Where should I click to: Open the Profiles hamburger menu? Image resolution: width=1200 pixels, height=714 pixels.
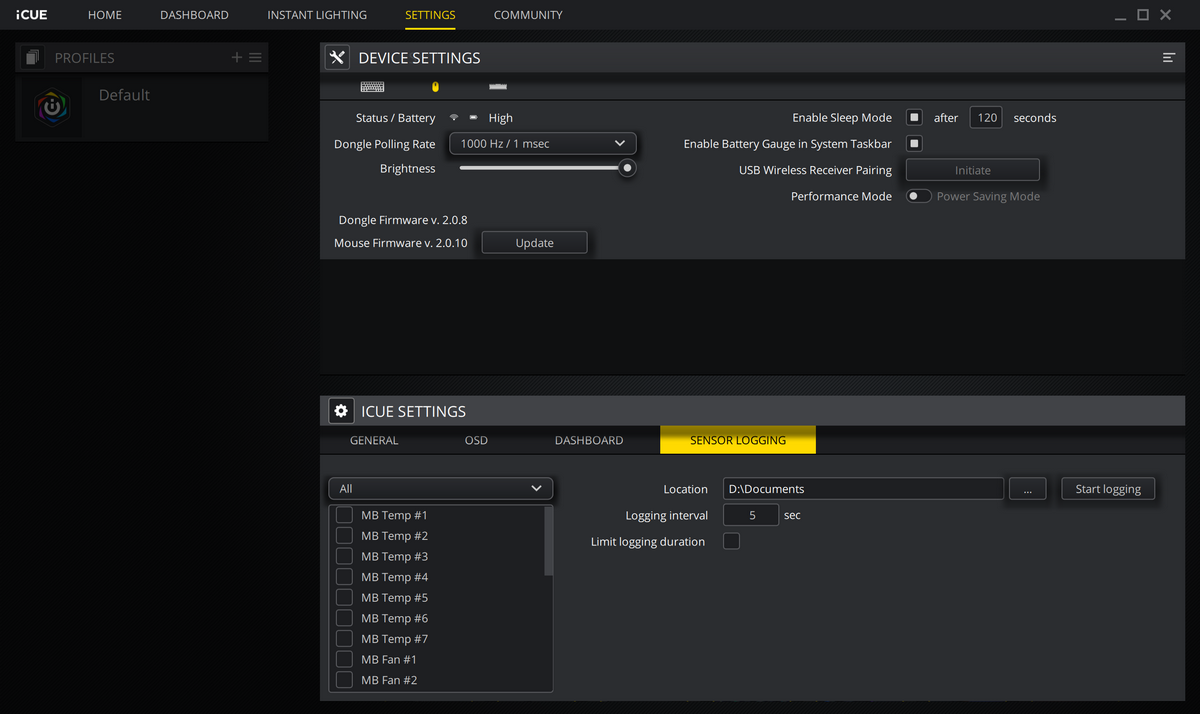point(256,58)
